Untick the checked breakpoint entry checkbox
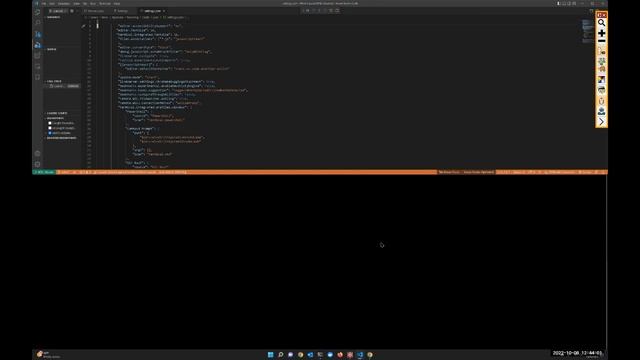The height and width of the screenshot is (360, 640). pos(50,133)
